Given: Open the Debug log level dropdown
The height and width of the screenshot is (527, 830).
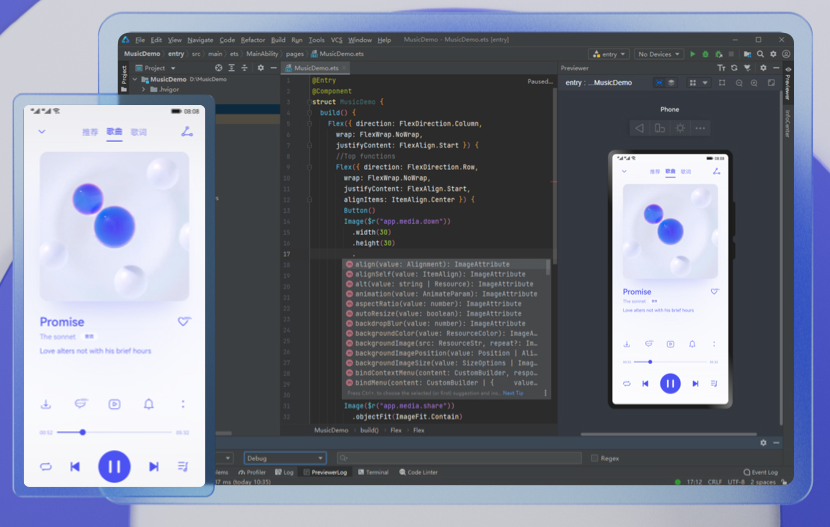Looking at the screenshot, I should coord(285,458).
